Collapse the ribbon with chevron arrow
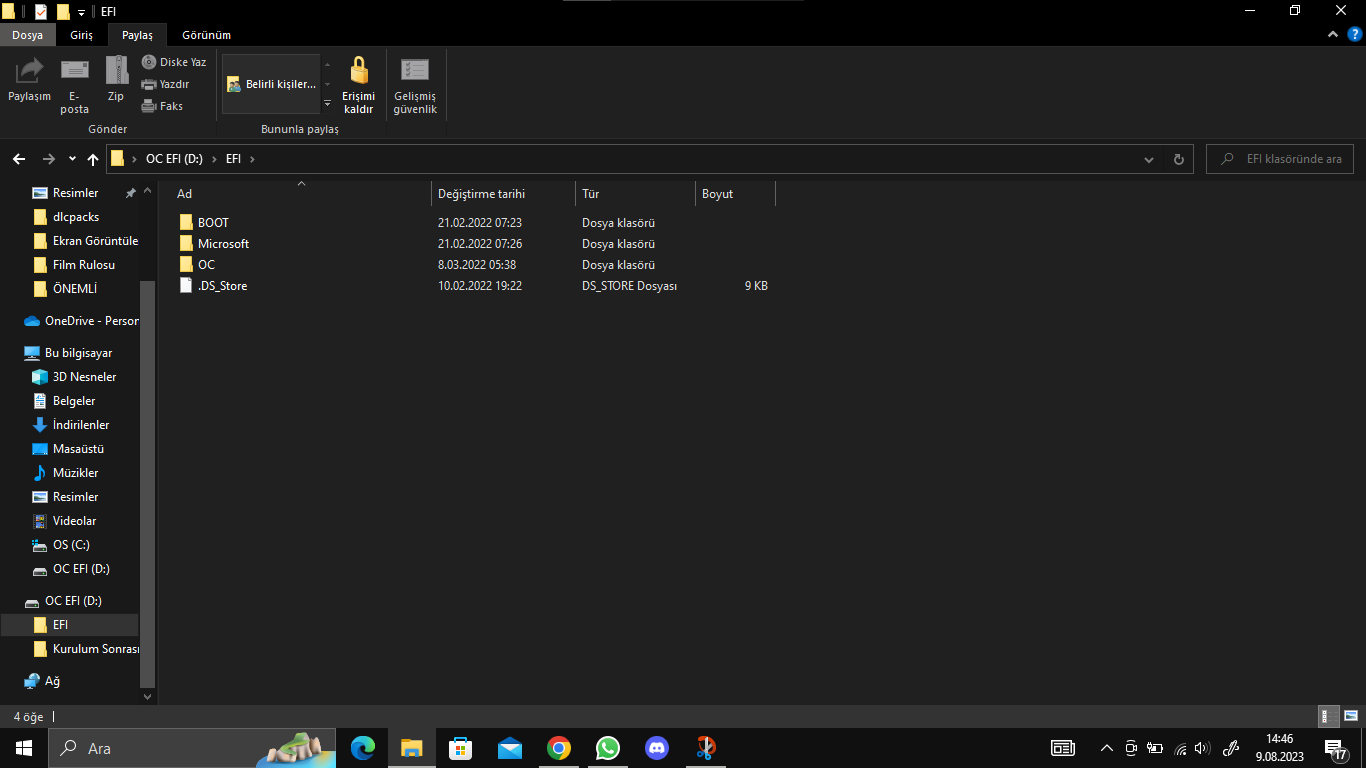The image size is (1366, 768). (x=1333, y=35)
